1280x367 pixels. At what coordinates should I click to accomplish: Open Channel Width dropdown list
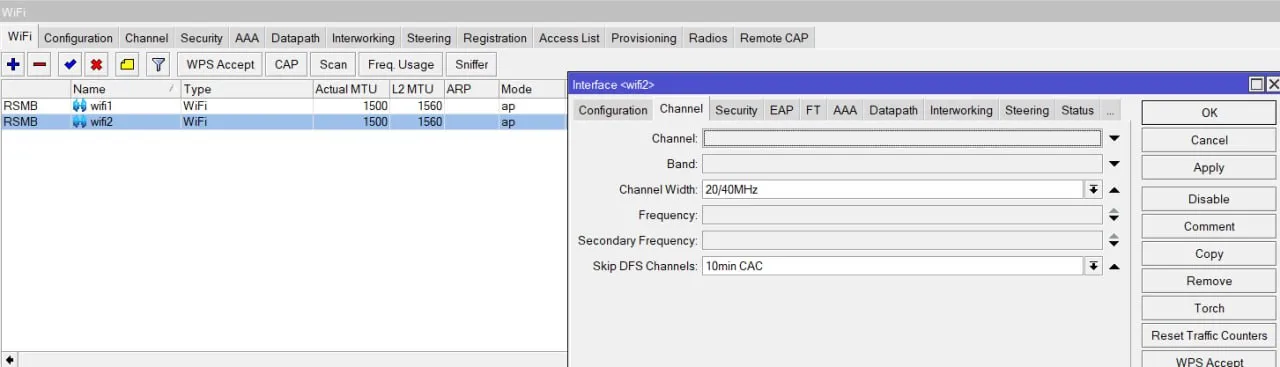pyautogui.click(x=1094, y=189)
